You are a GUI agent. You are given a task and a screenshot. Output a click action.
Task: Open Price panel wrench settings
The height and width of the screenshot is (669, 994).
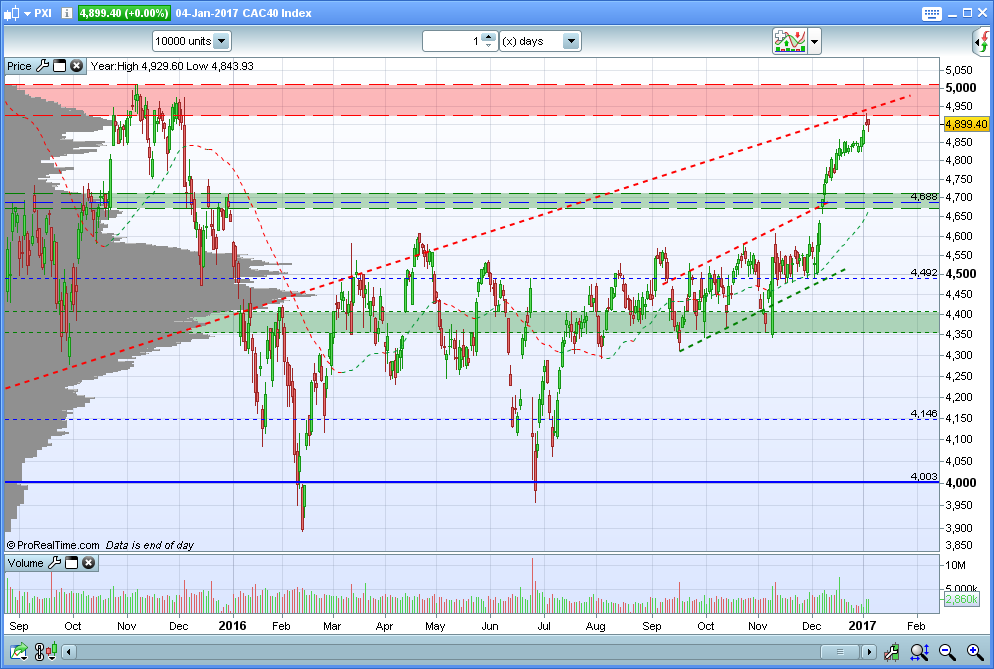(x=42, y=65)
